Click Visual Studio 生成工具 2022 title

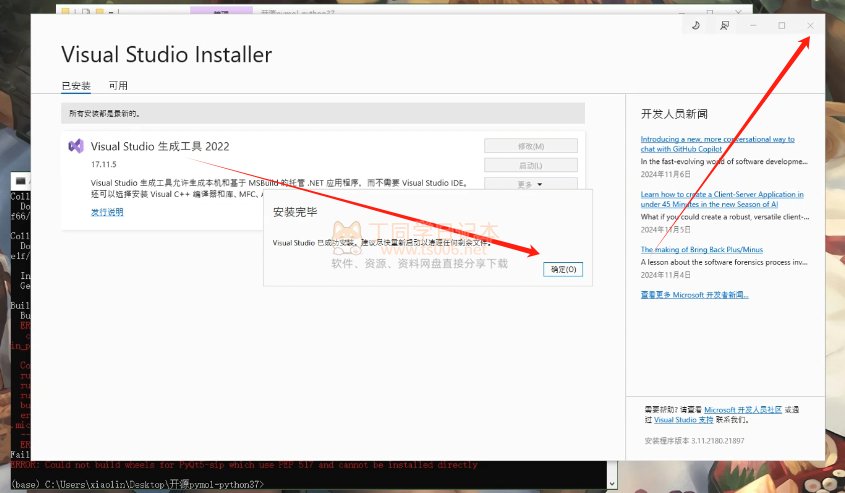pyautogui.click(x=160, y=147)
